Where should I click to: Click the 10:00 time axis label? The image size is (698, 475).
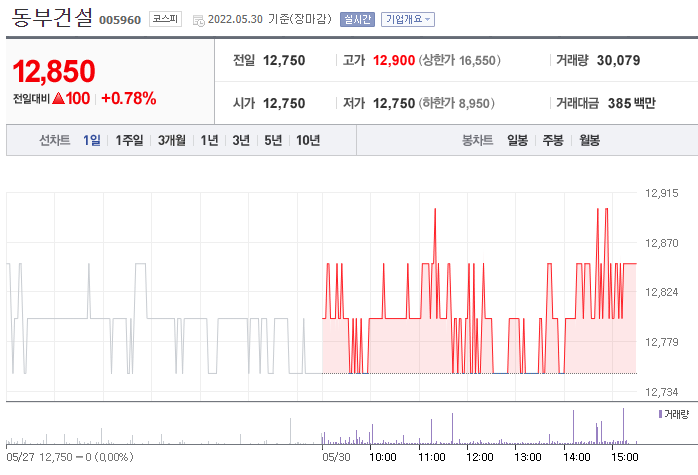click(x=383, y=457)
